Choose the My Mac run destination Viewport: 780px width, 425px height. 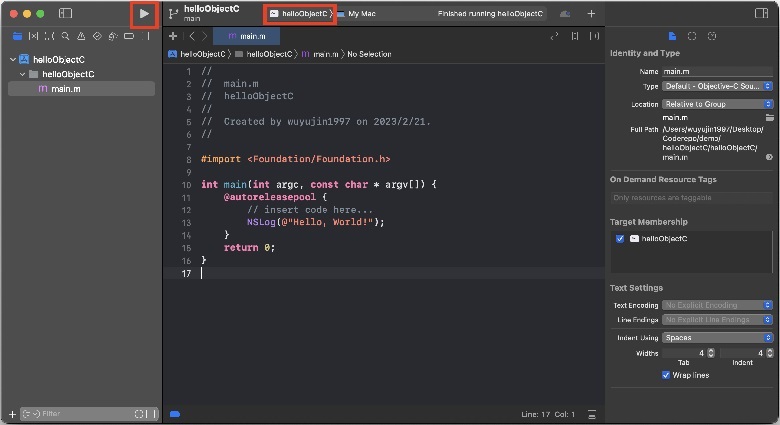click(356, 14)
